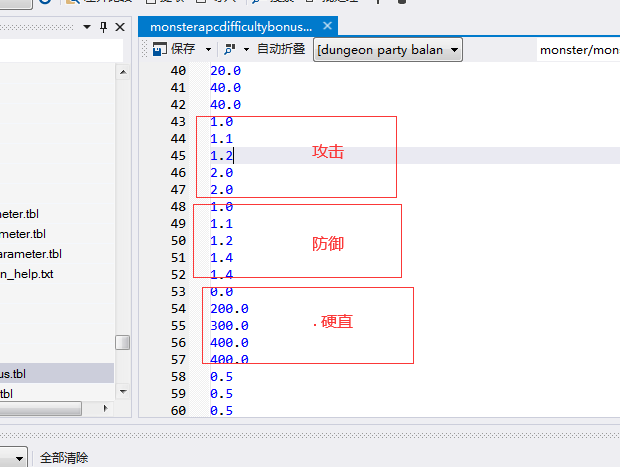The height and width of the screenshot is (467, 620).
Task: Click the code folding icon before 自动折叠
Action: 230,49
